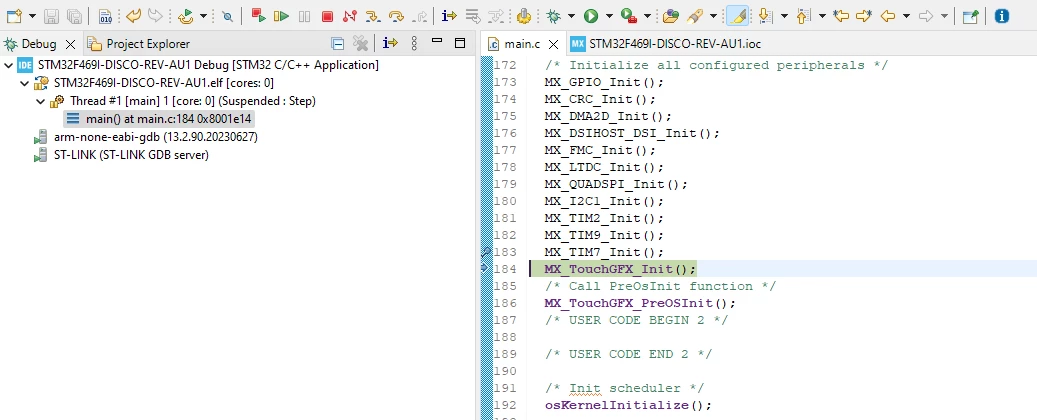This screenshot has height=420, width=1037.
Task: Click the Step Over icon
Action: tap(396, 16)
